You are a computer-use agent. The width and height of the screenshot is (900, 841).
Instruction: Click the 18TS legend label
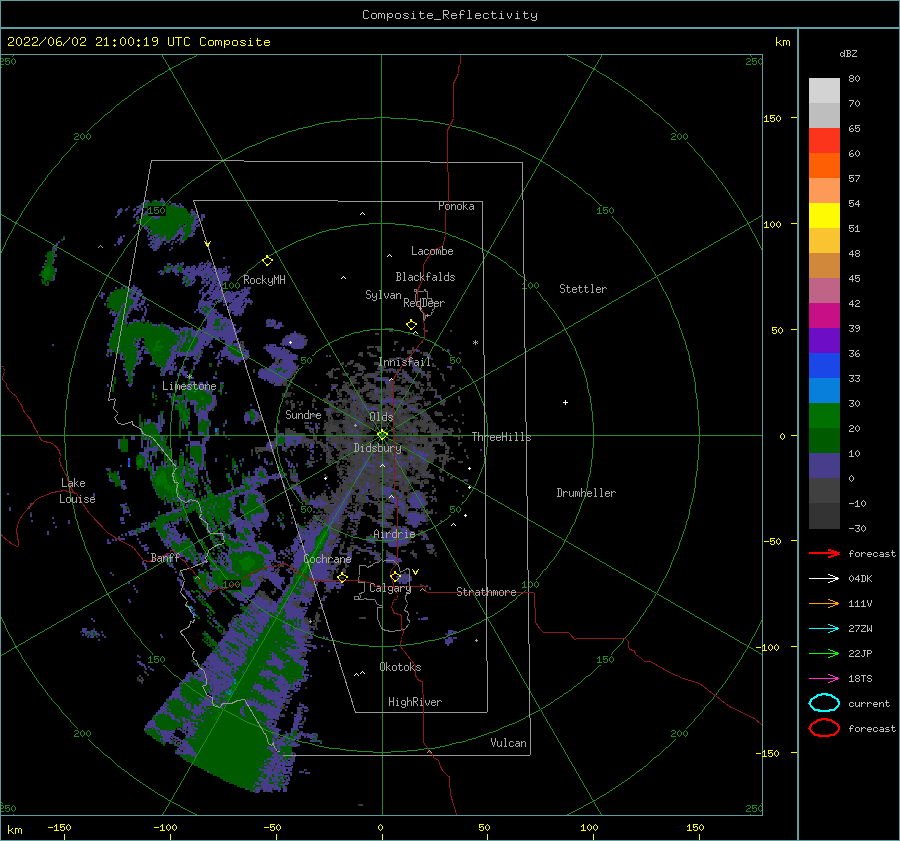[860, 679]
